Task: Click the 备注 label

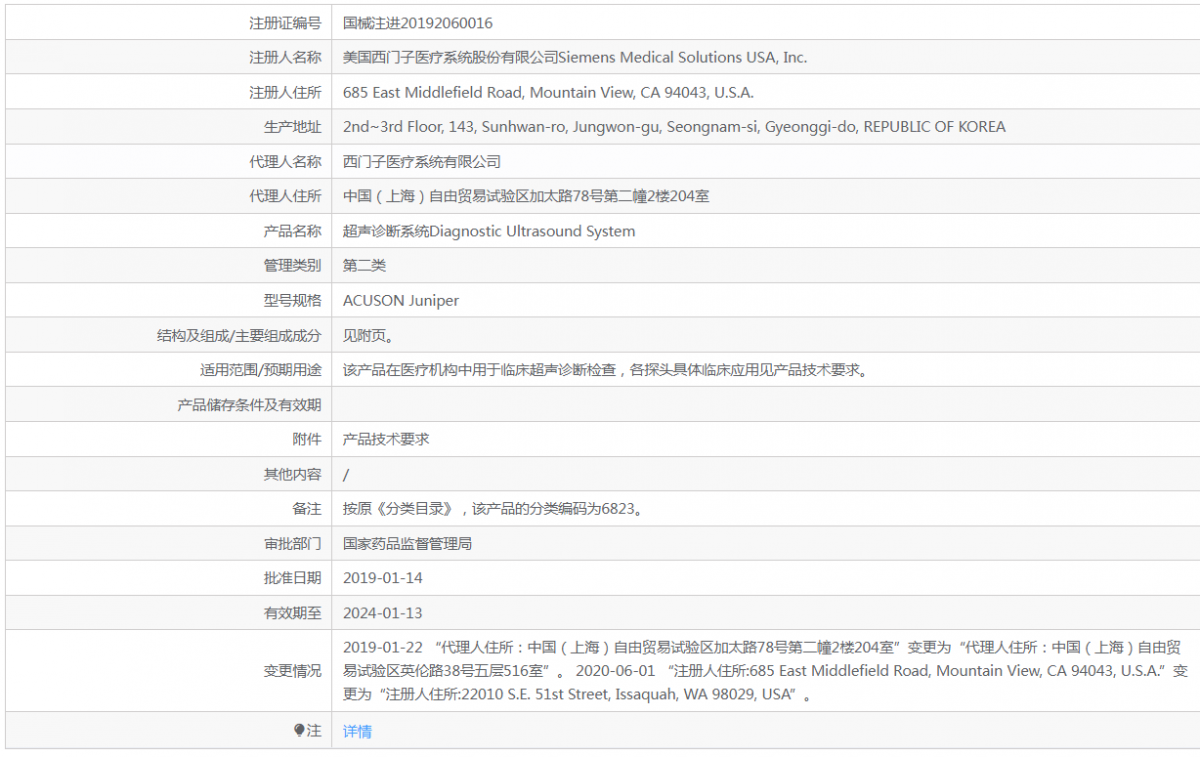Action: [x=307, y=509]
